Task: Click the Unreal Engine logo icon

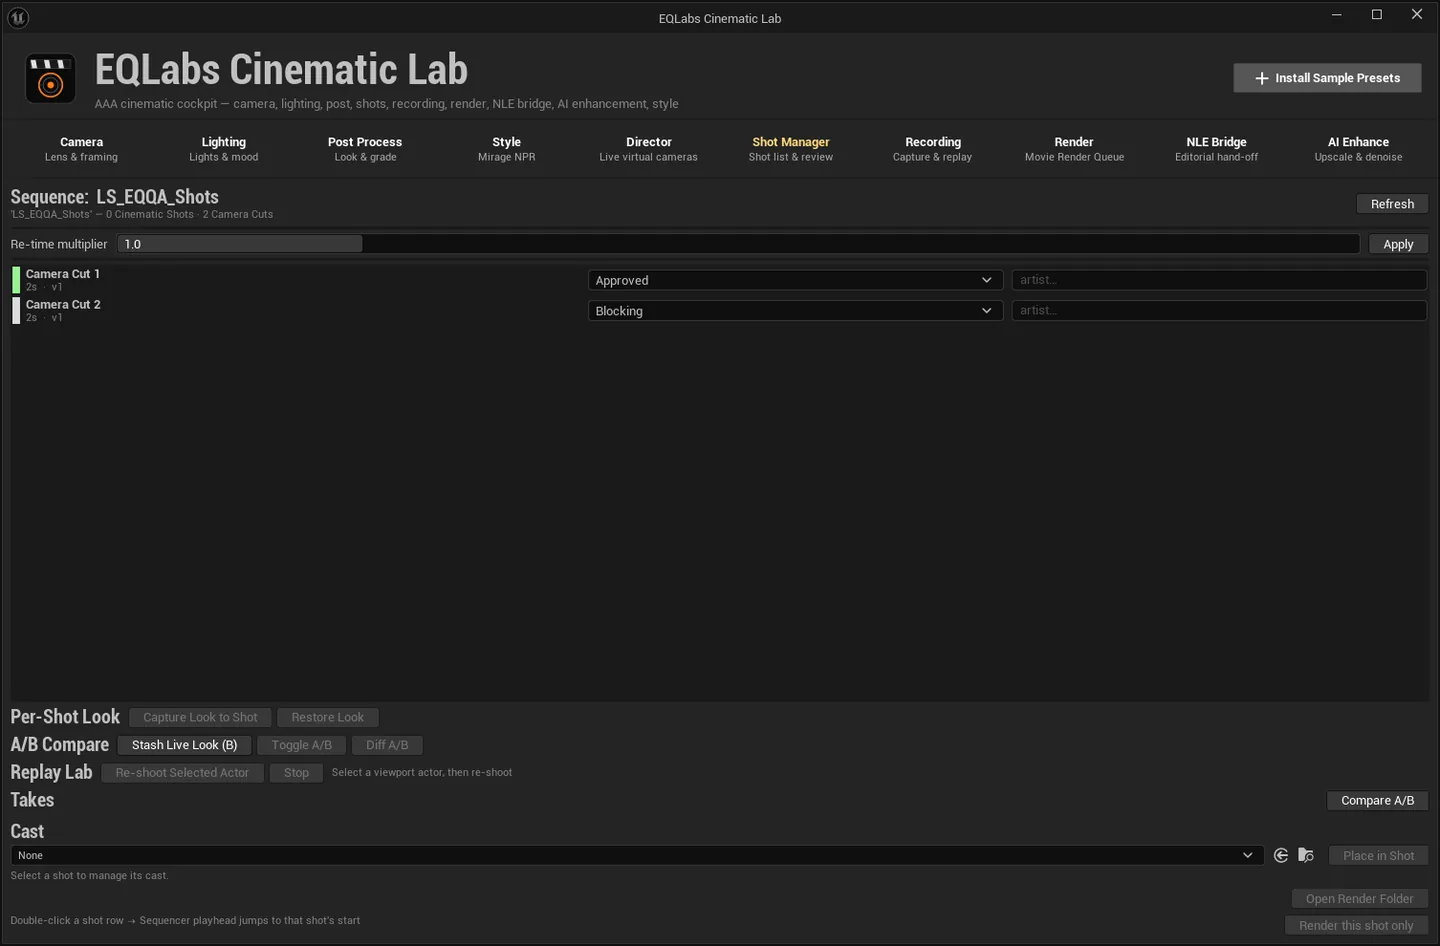Action: click(18, 18)
